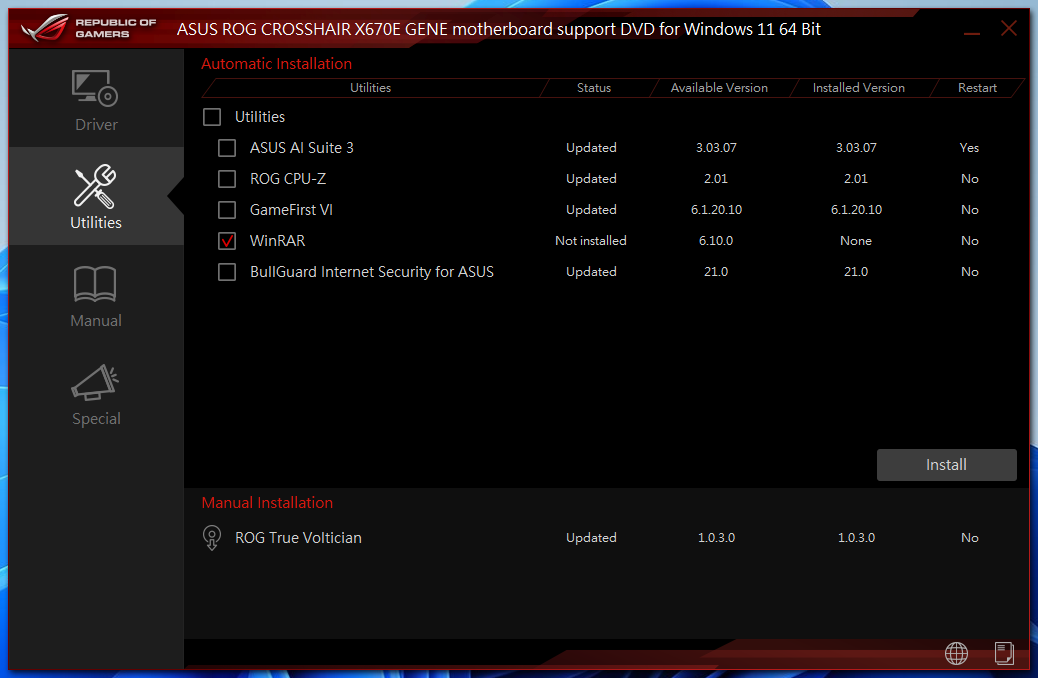
Task: Open the Driver section icon
Action: coord(95,88)
